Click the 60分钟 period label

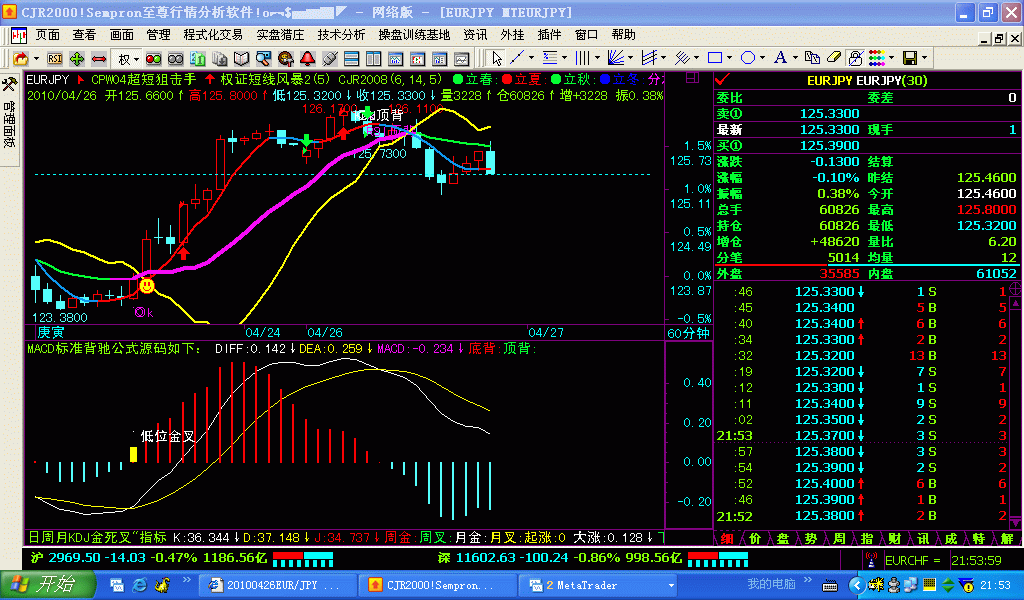coord(689,333)
